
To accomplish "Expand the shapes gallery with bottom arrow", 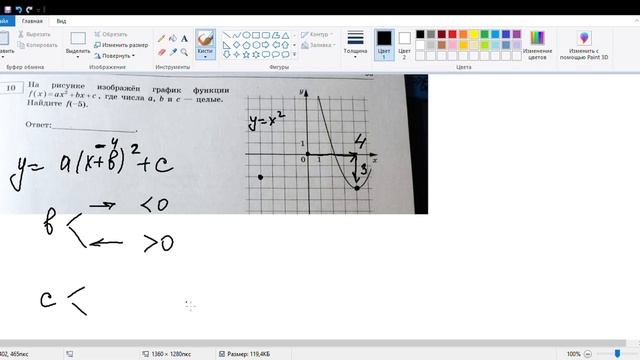I will [294, 54].
